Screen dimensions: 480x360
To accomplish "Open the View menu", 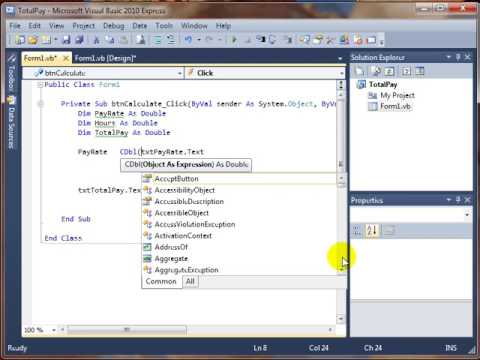I will pyautogui.click(x=56, y=26).
